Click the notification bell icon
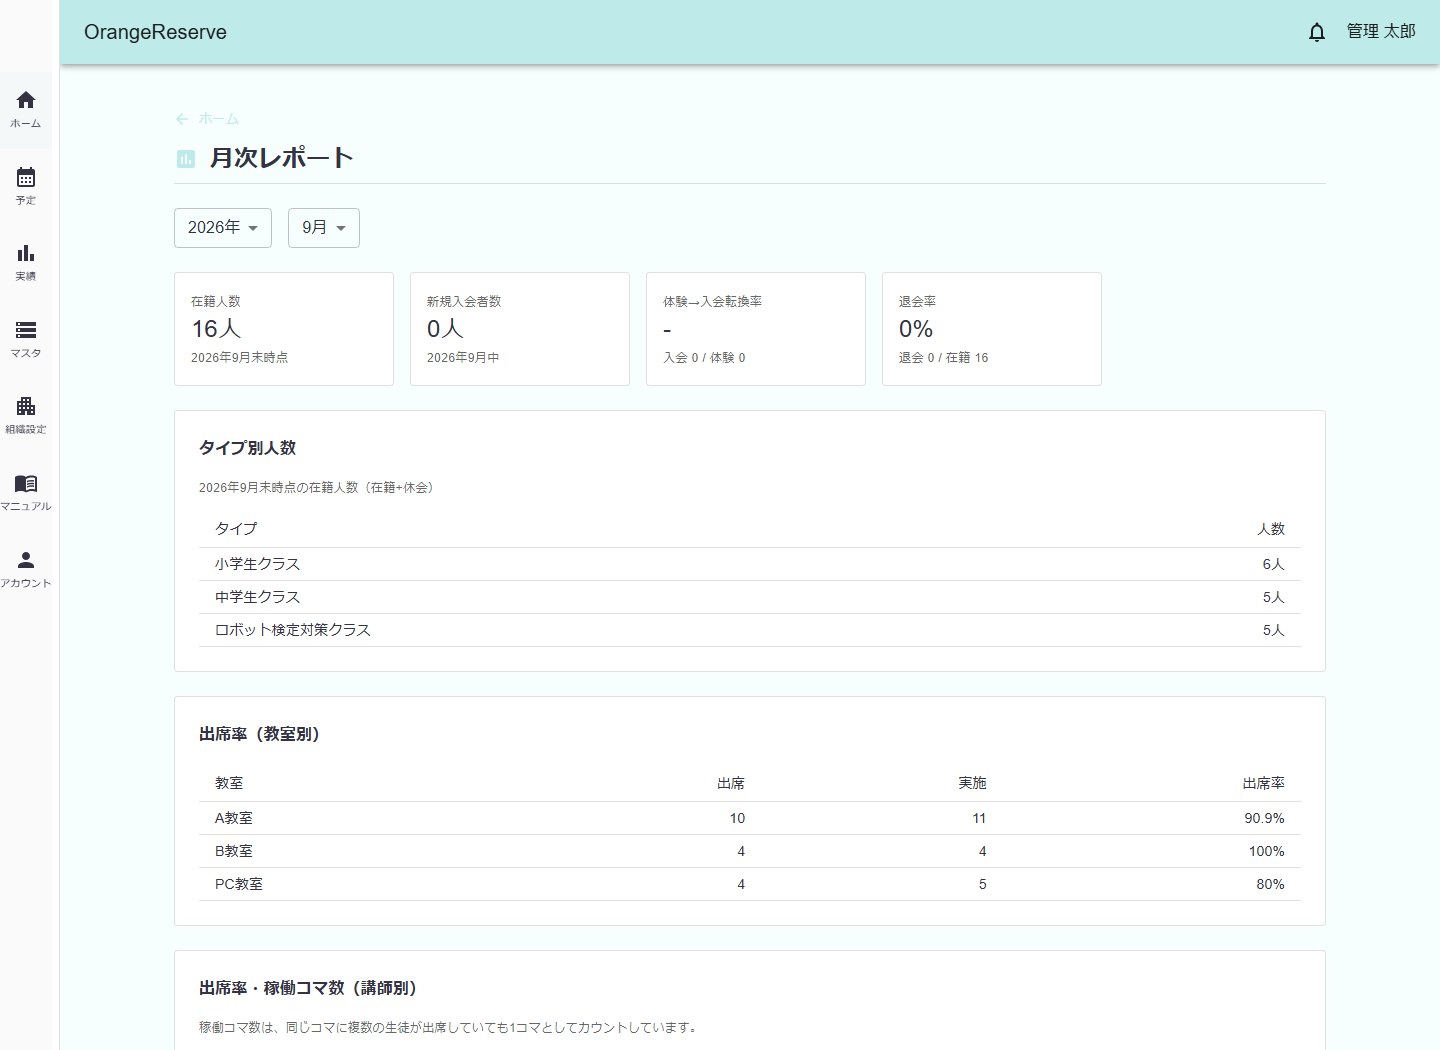 (x=1317, y=32)
